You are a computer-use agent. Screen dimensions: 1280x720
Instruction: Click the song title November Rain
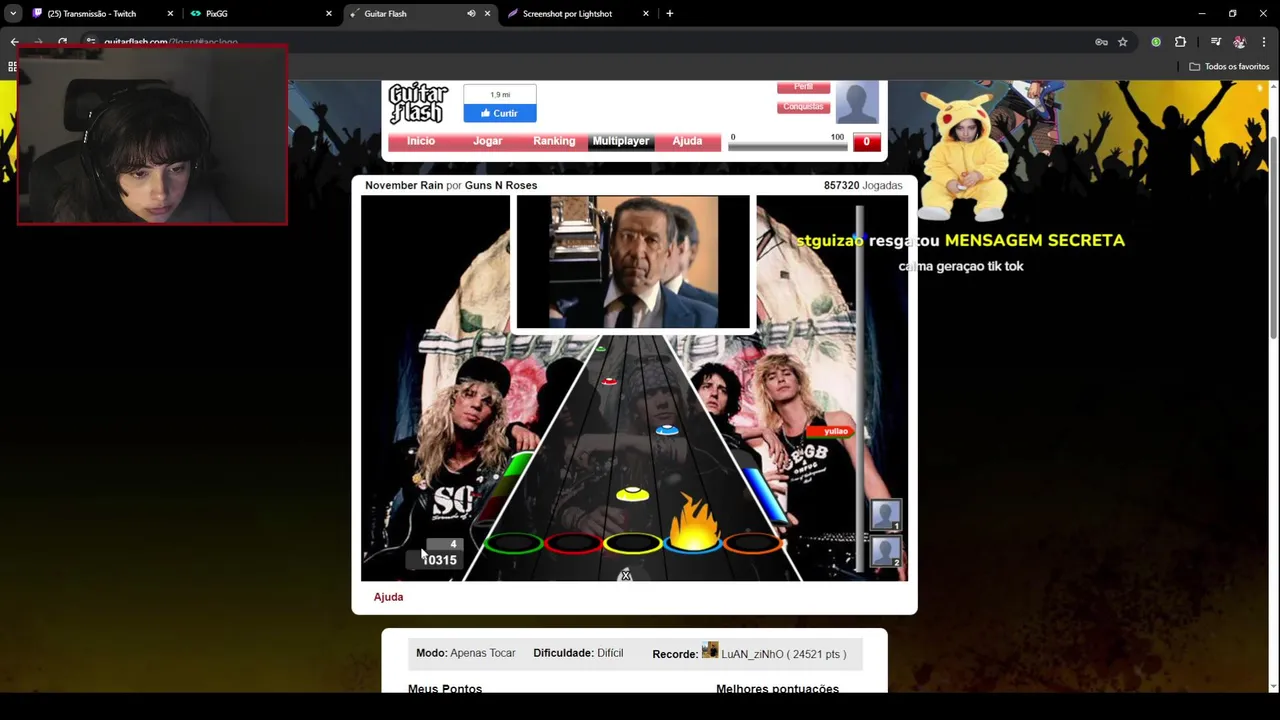click(x=404, y=185)
